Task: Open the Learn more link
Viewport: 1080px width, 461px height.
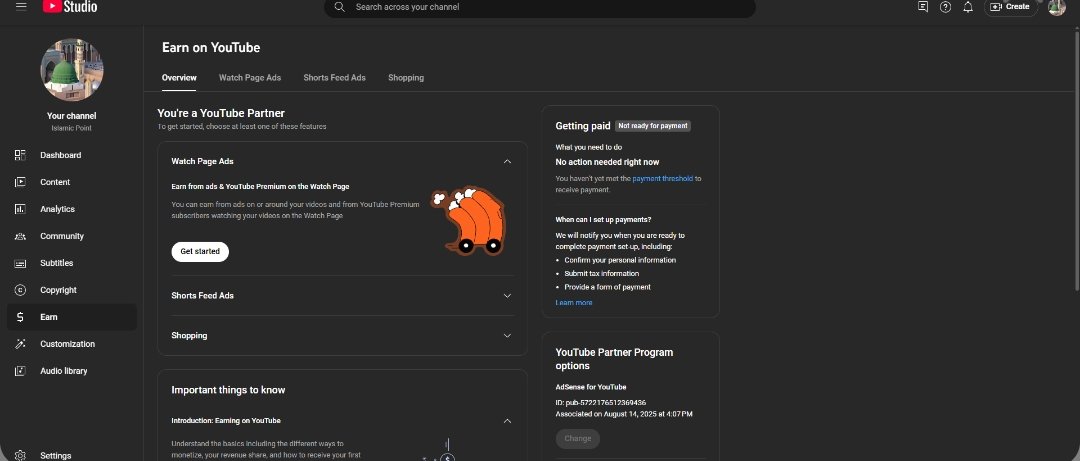Action: 574,303
